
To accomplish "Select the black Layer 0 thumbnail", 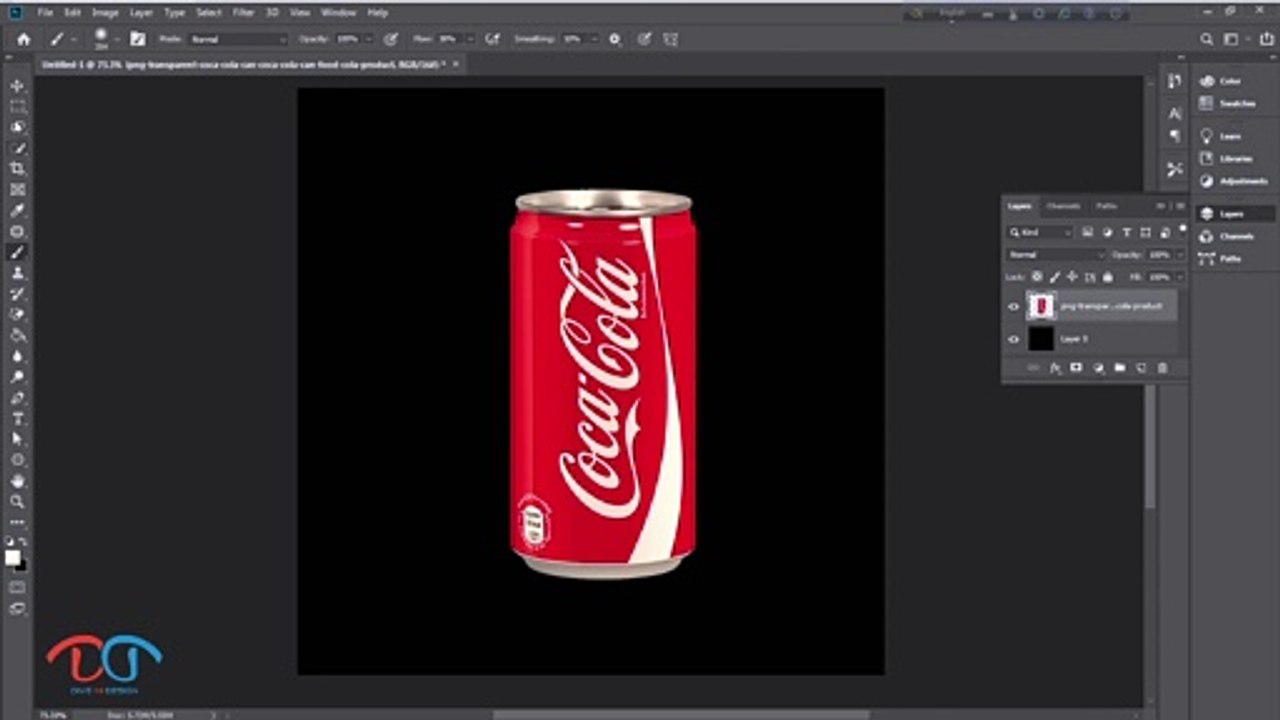I will [1041, 339].
